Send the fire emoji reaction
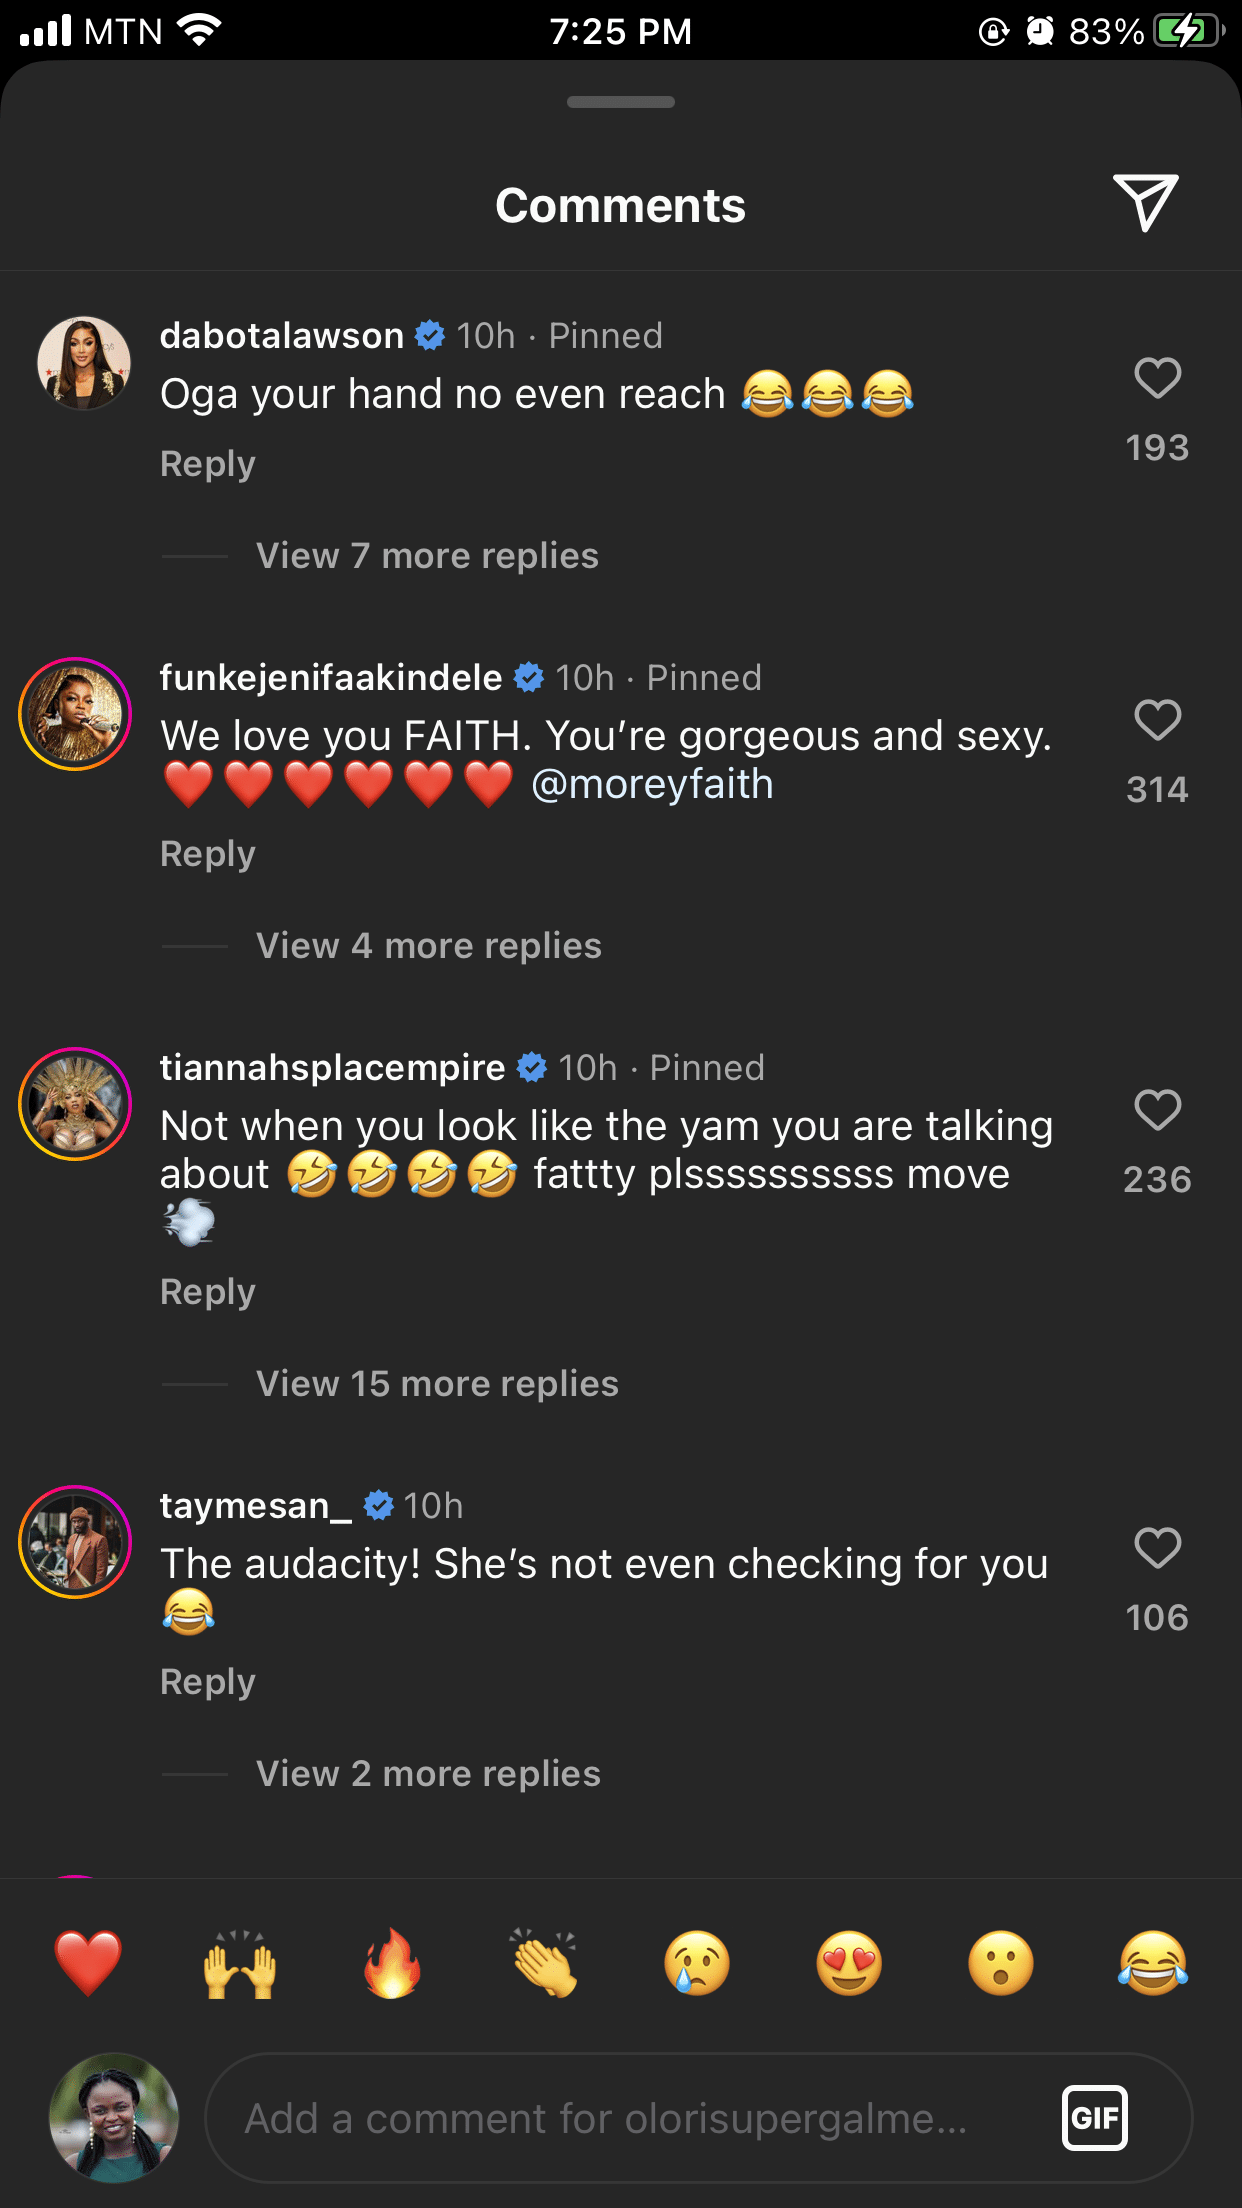Screen dimensions: 1242x2208 pyautogui.click(x=392, y=1963)
